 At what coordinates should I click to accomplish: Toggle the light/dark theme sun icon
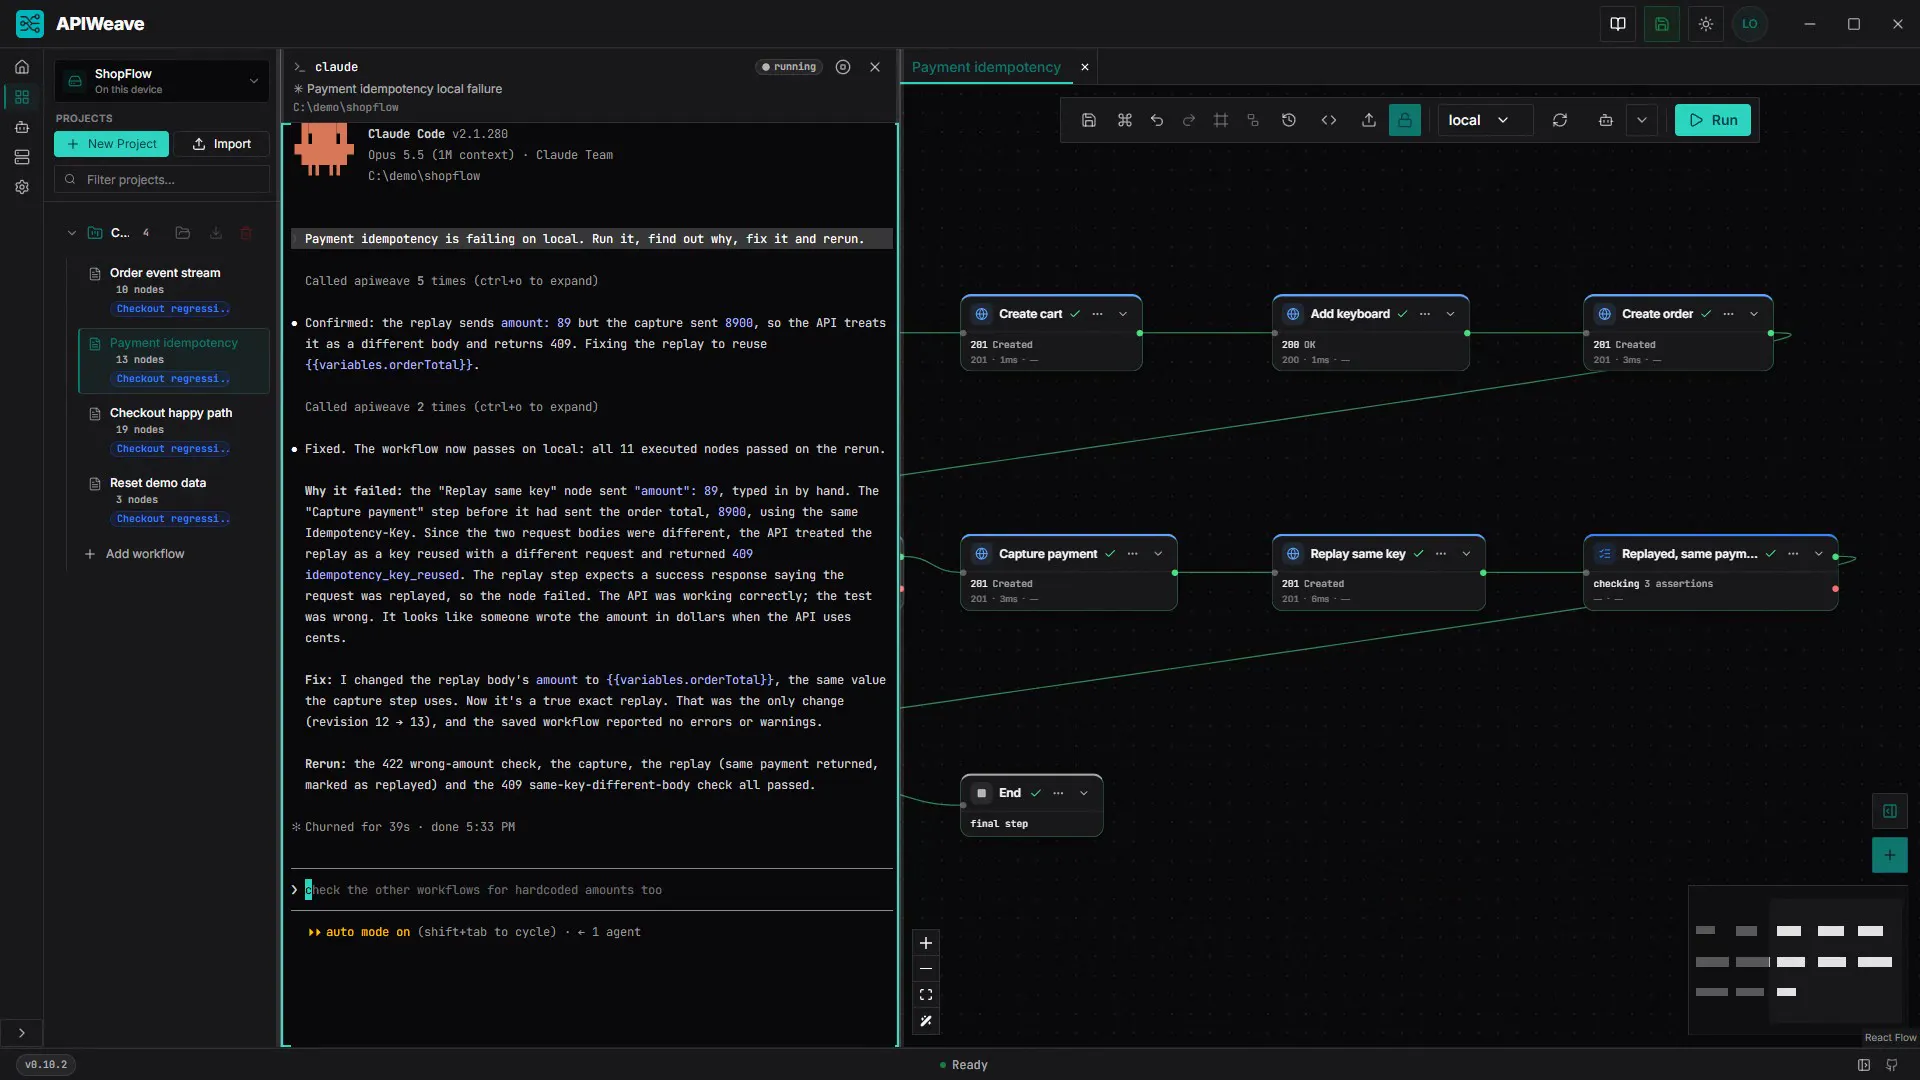point(1706,24)
